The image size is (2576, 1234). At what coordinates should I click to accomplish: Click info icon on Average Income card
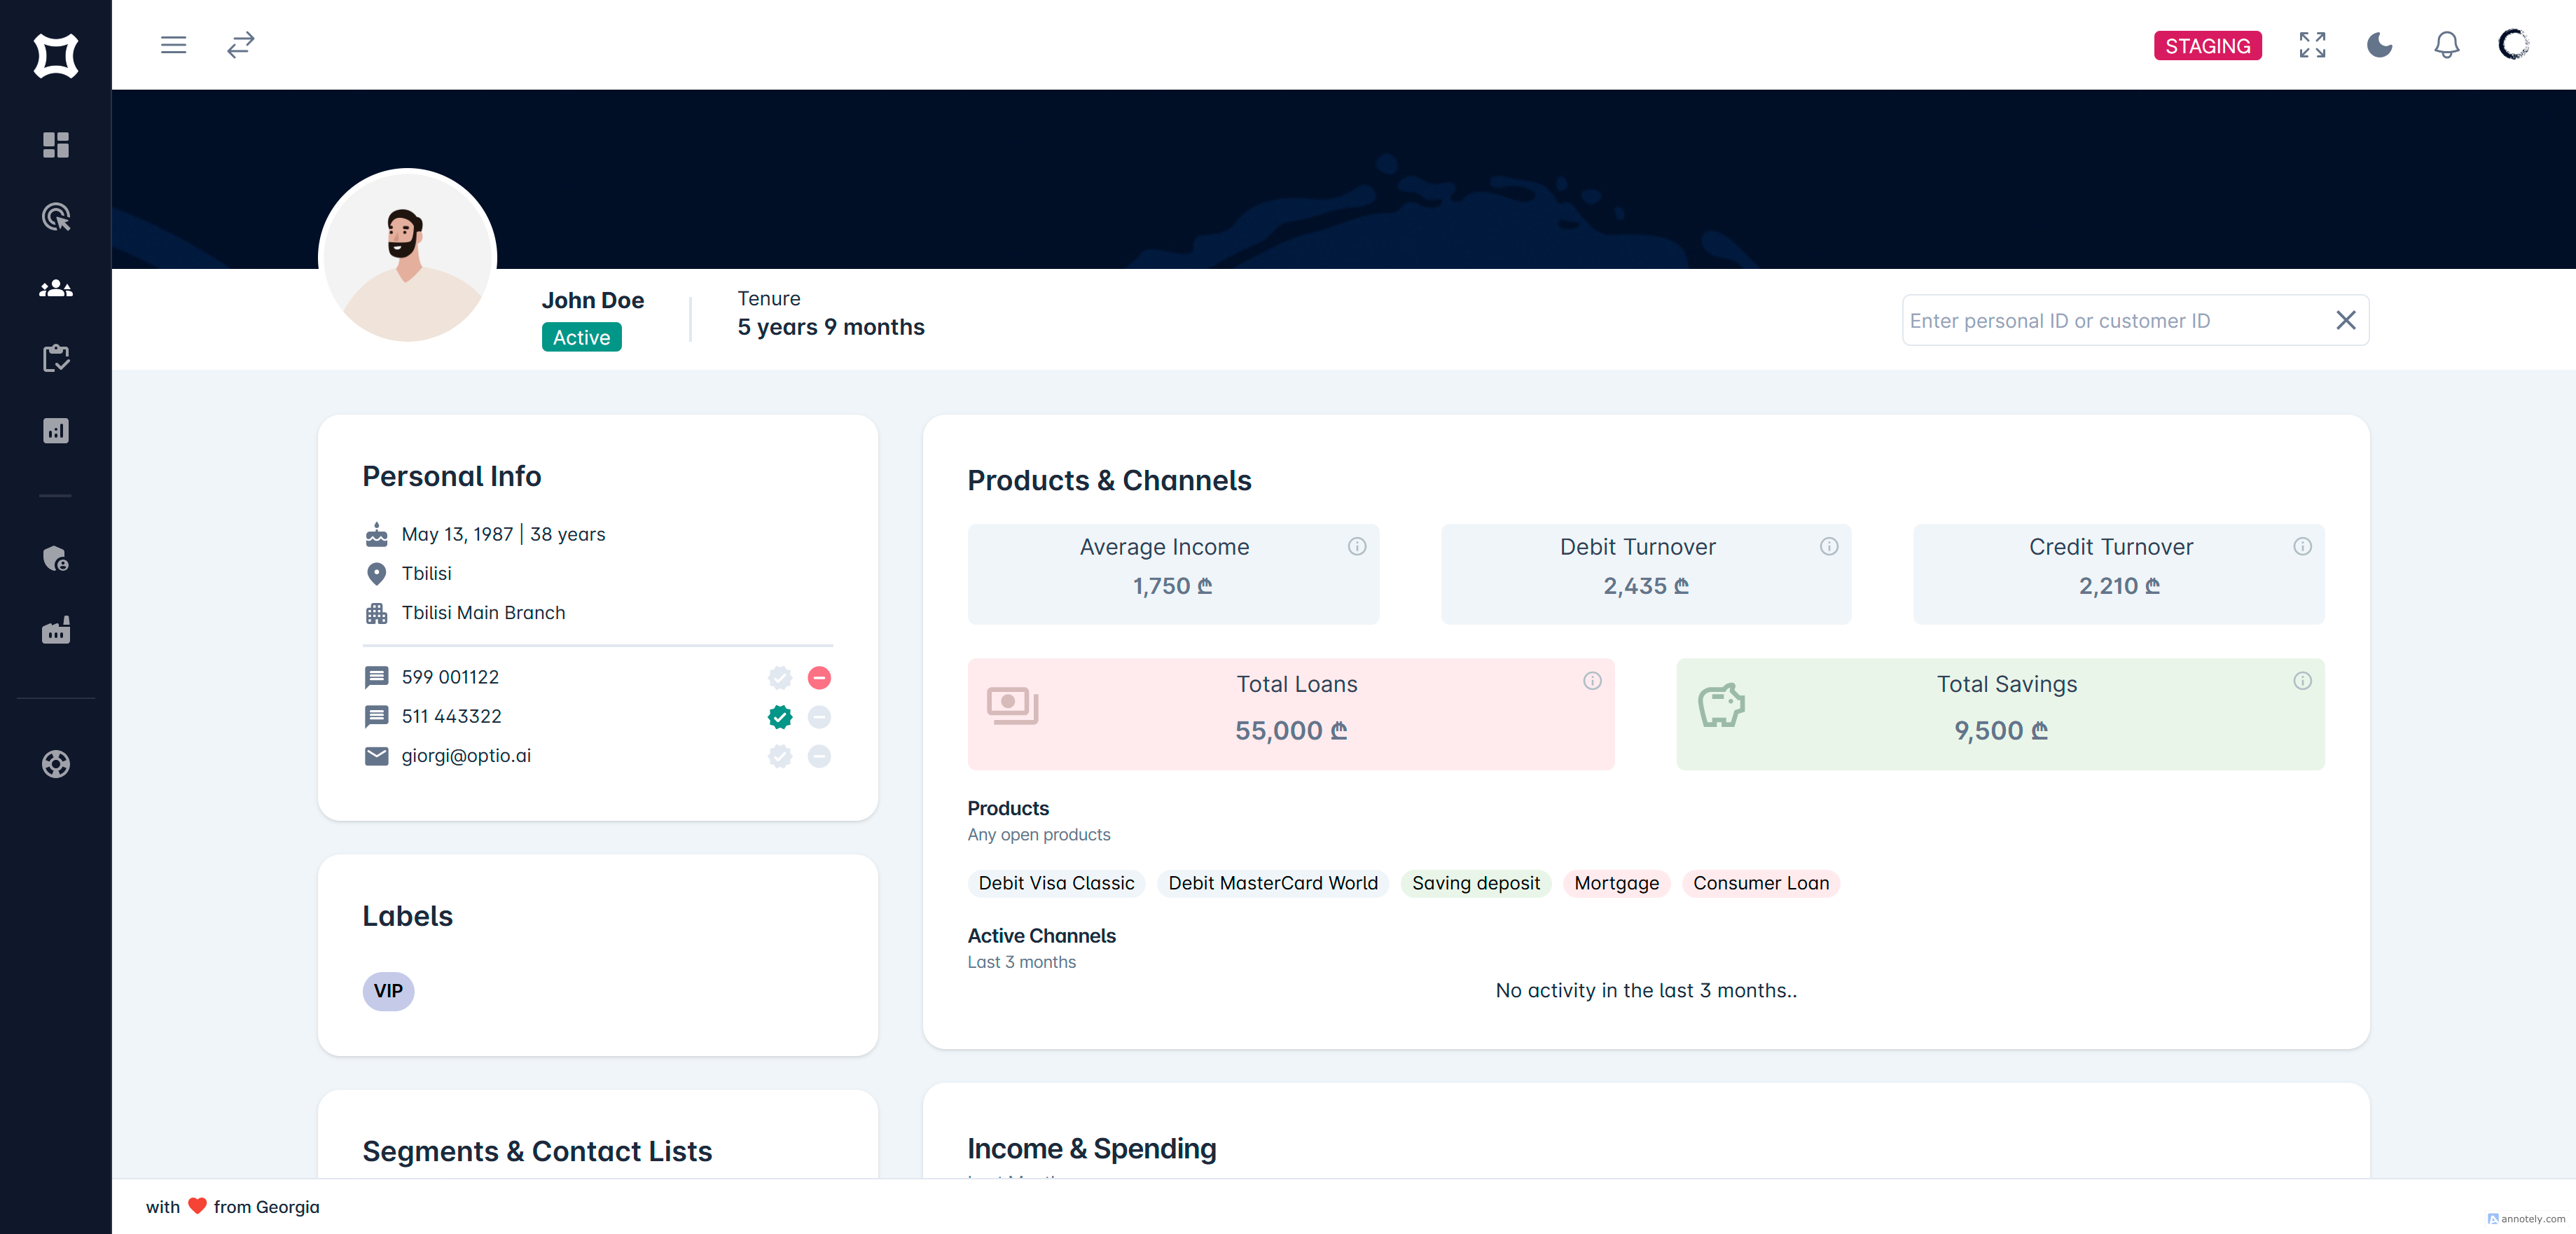tap(1357, 546)
